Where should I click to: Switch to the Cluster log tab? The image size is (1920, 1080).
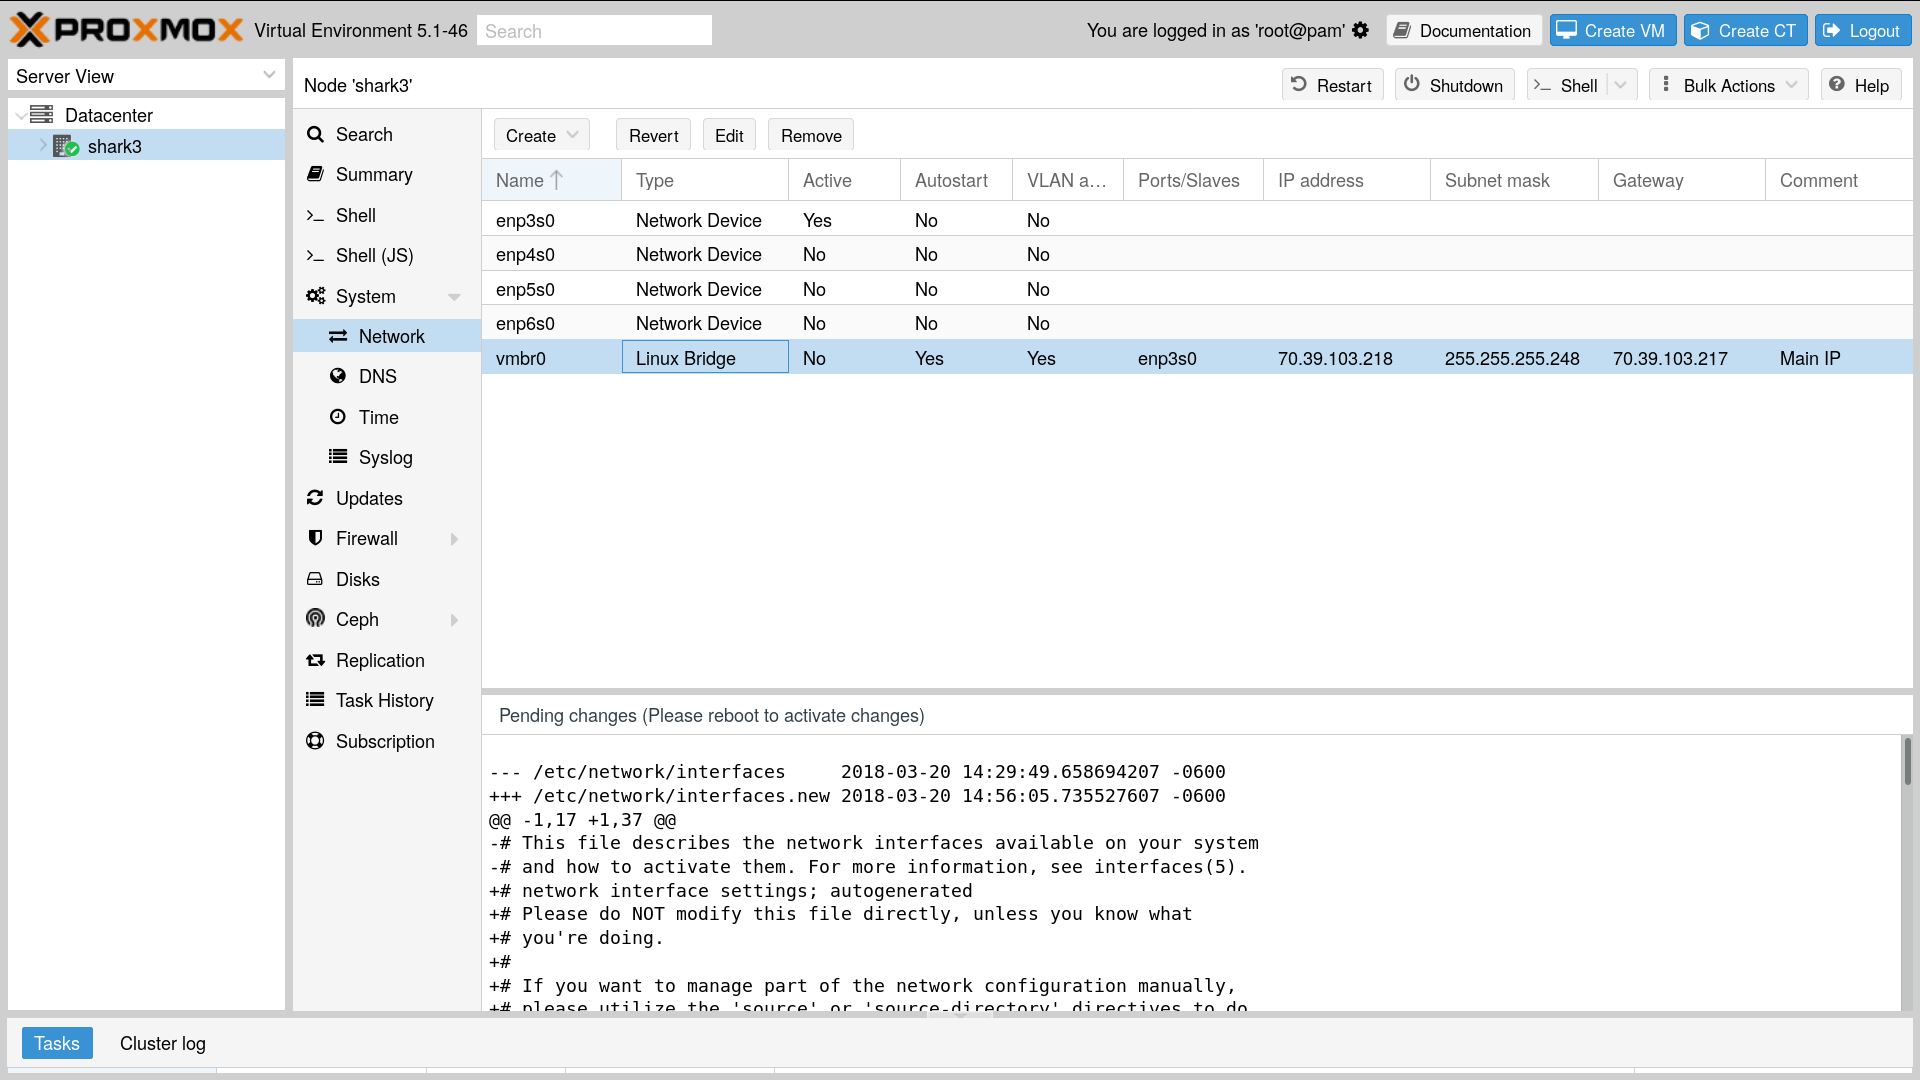coord(162,1043)
